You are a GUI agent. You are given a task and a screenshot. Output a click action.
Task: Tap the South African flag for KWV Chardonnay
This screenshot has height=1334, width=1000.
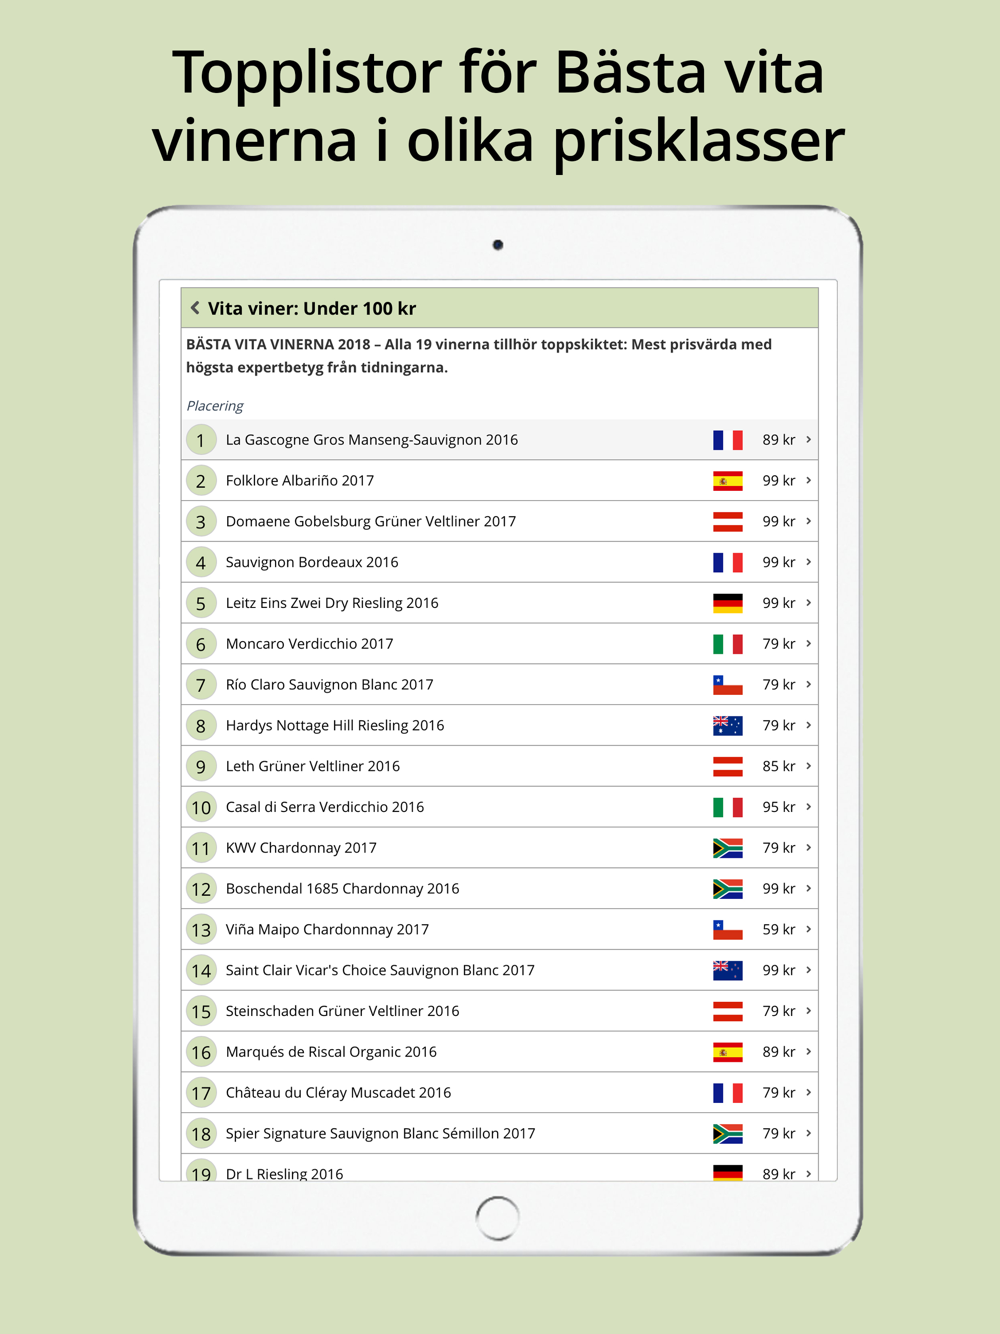(x=728, y=848)
